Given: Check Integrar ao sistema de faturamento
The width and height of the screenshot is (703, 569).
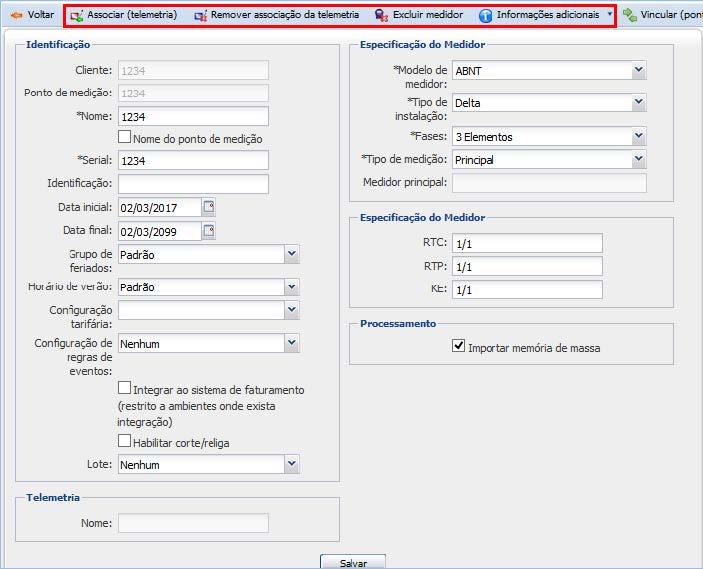Looking at the screenshot, I should tap(124, 388).
